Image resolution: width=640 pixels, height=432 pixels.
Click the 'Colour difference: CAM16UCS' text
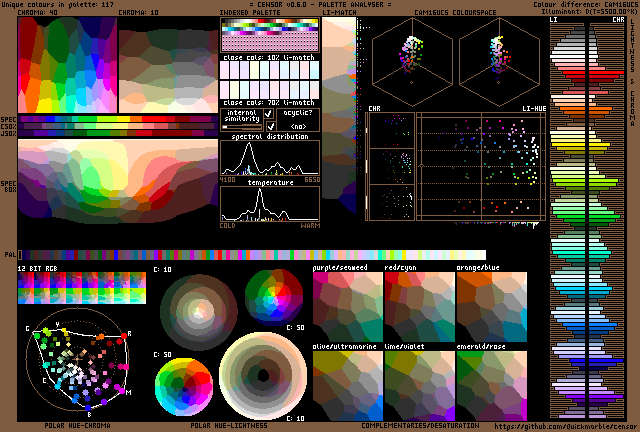coord(586,5)
